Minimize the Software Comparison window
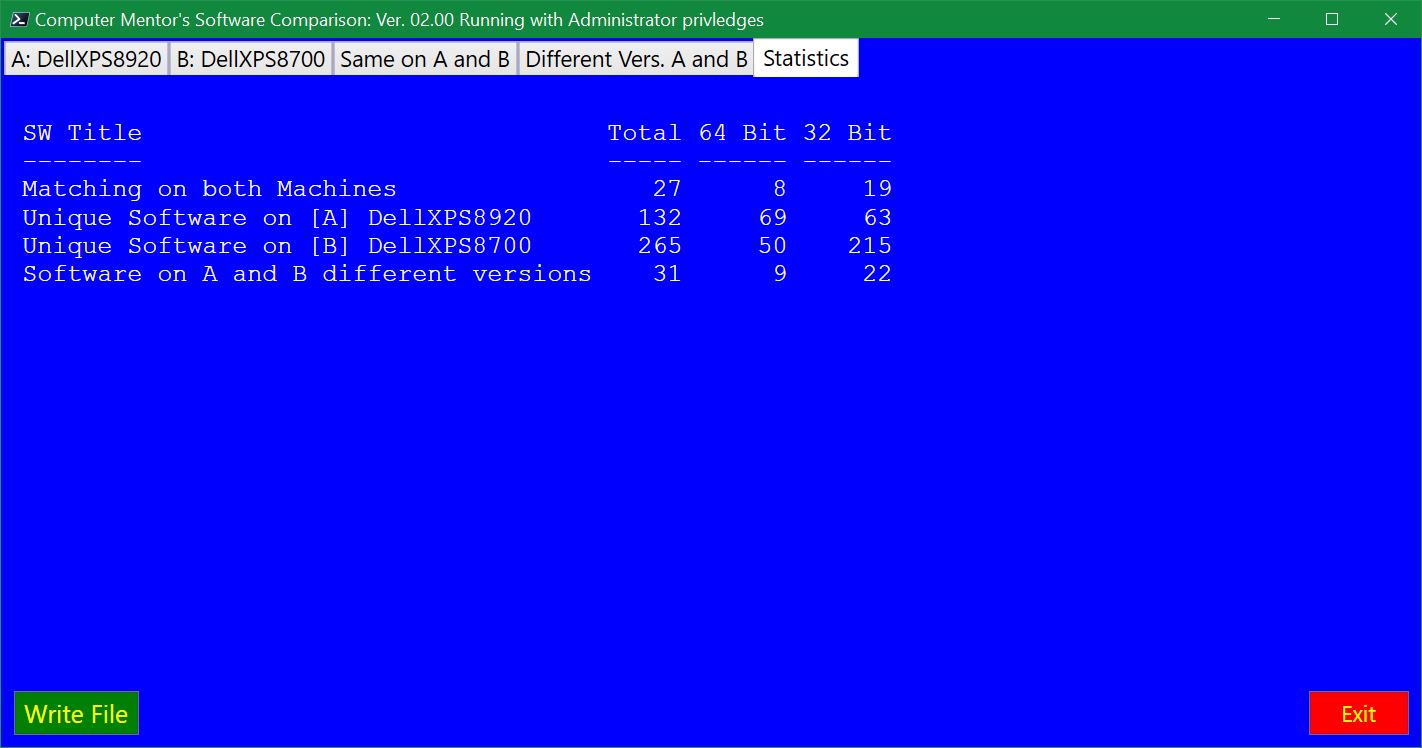This screenshot has width=1422, height=748. (1273, 19)
